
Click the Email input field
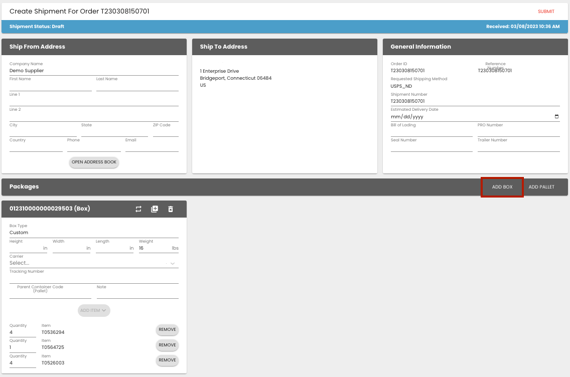pyautogui.click(x=152, y=147)
